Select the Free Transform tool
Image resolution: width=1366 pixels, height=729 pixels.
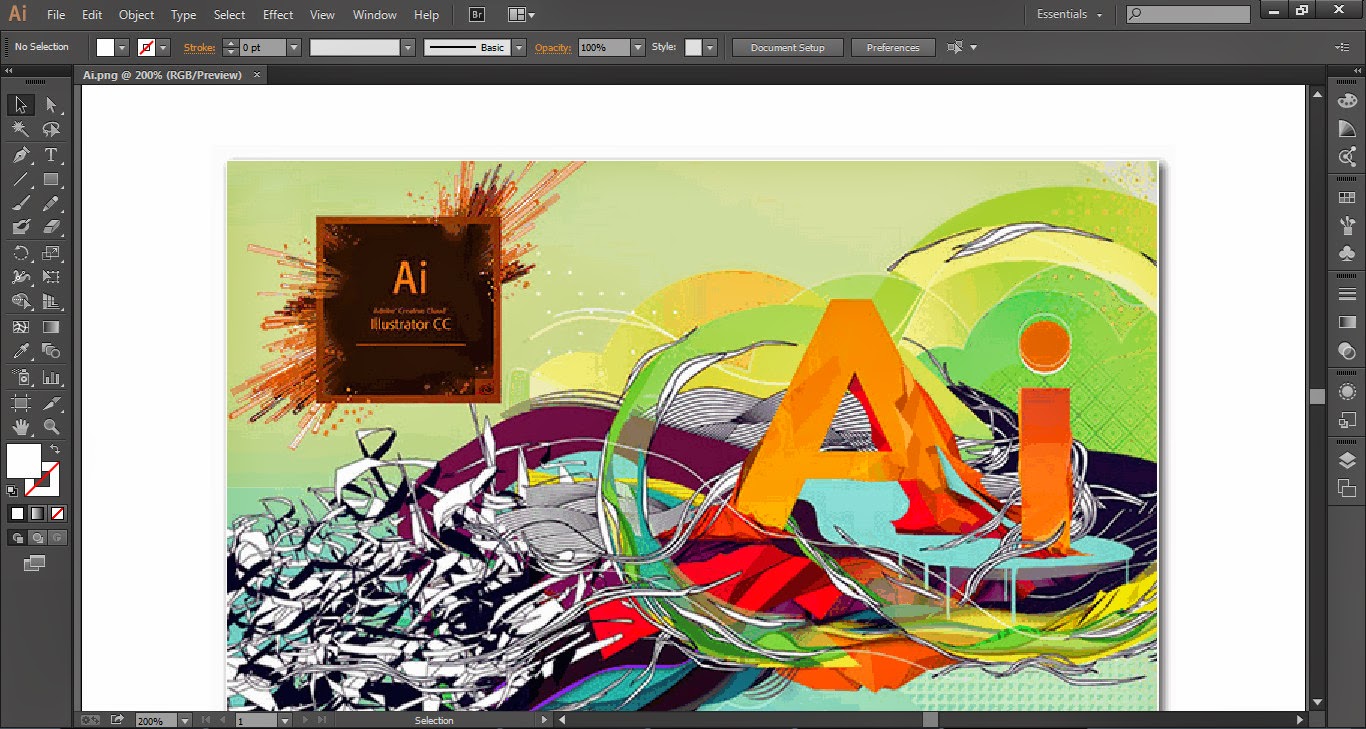(51, 277)
